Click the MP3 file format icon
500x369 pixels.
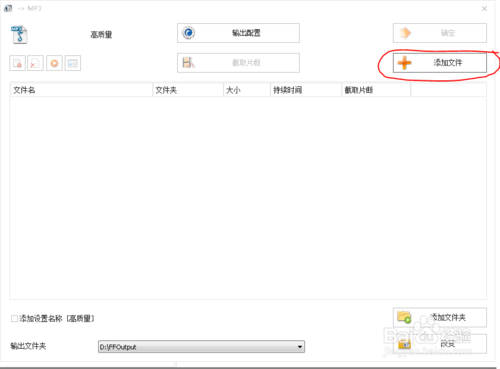click(19, 35)
